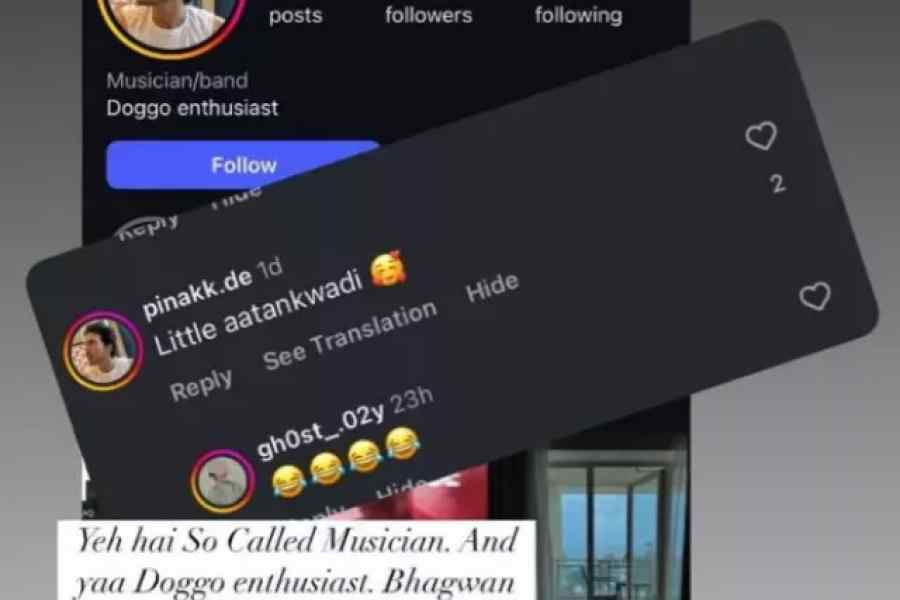
Task: Click the Yeh hai So Called Musician caption
Action: [297, 560]
